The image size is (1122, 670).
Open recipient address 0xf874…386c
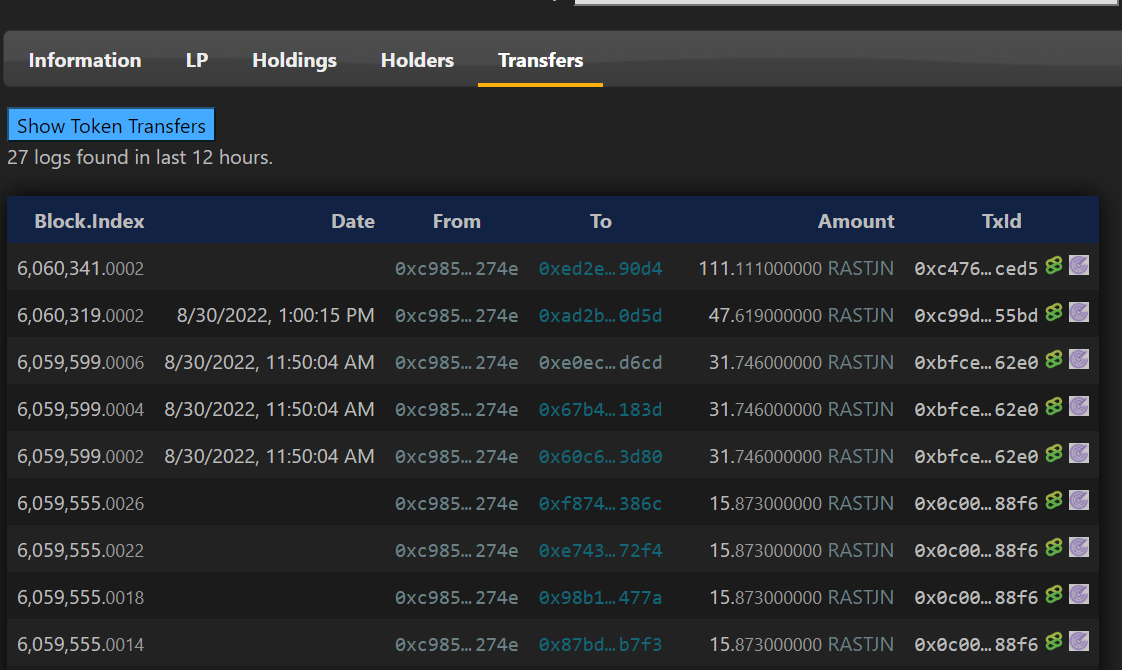600,503
